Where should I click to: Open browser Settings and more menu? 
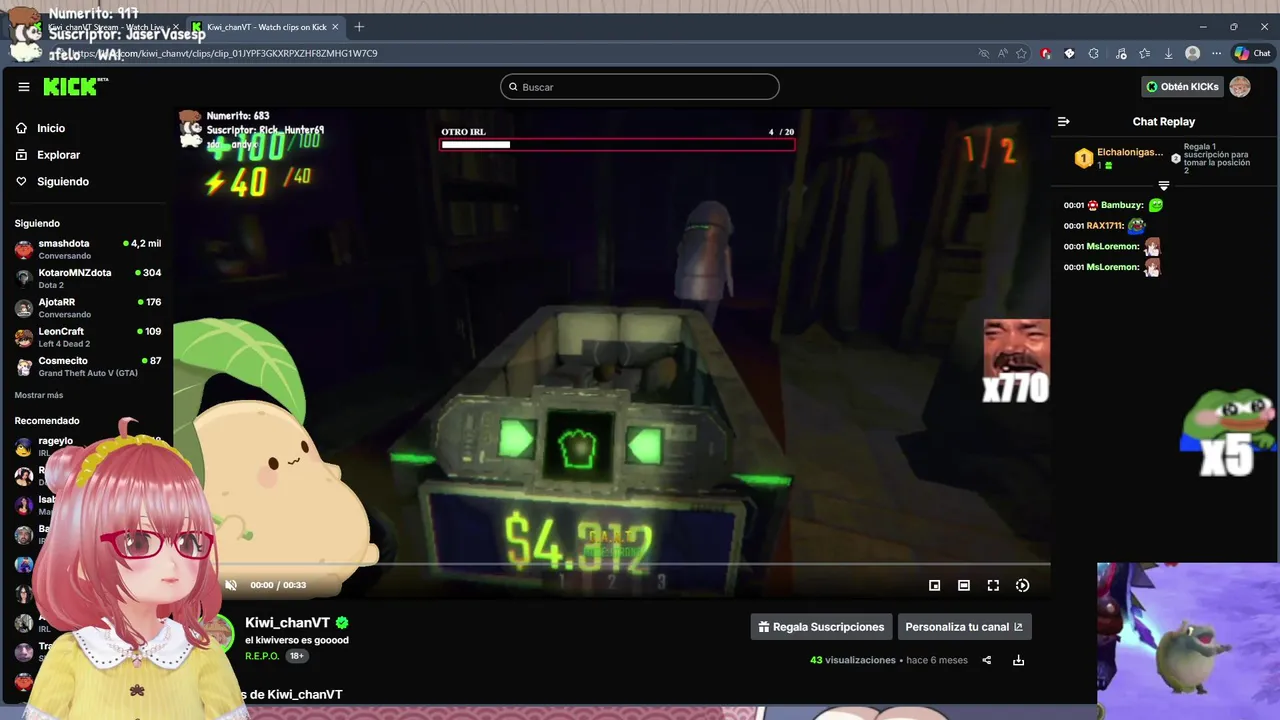[1217, 54]
